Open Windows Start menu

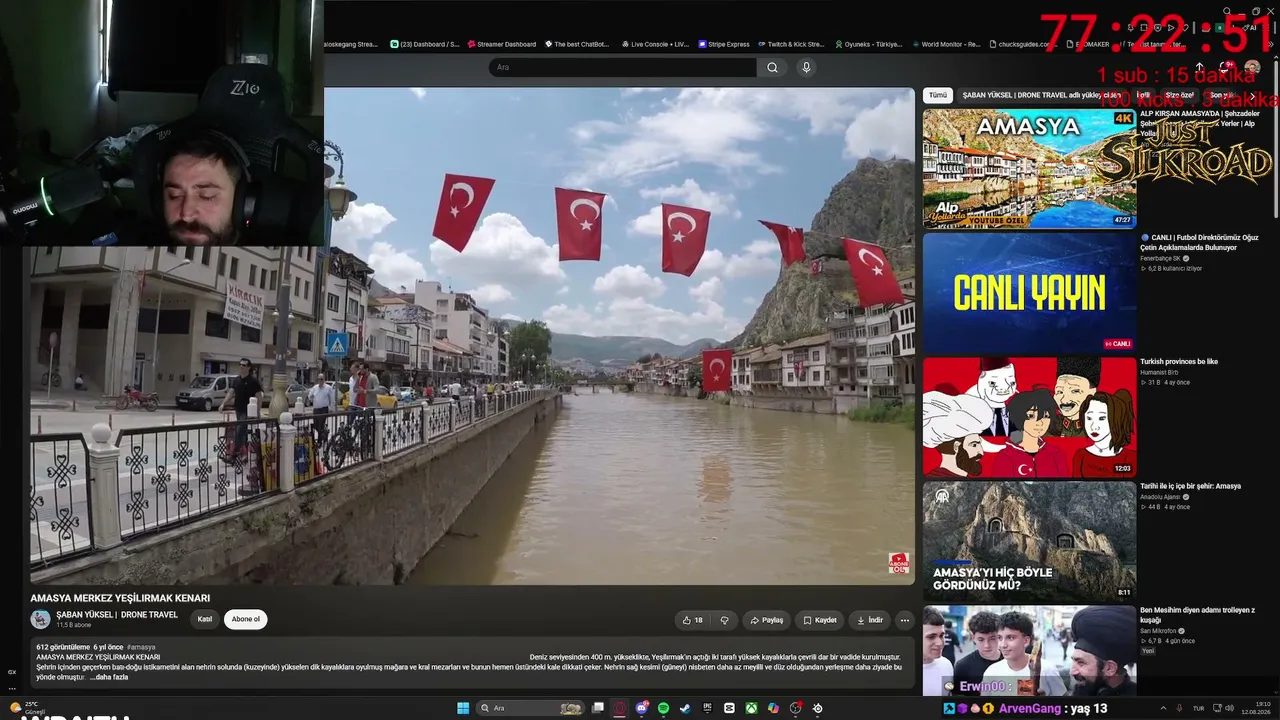[463, 708]
